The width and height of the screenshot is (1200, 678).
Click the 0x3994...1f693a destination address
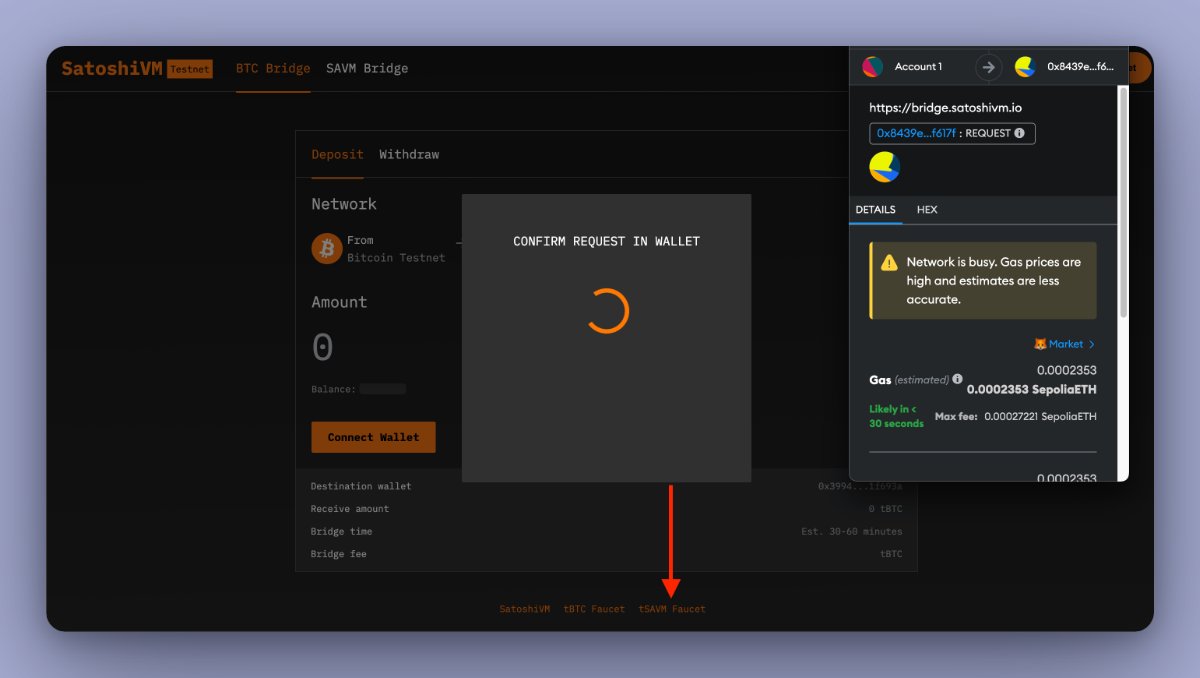click(860, 486)
